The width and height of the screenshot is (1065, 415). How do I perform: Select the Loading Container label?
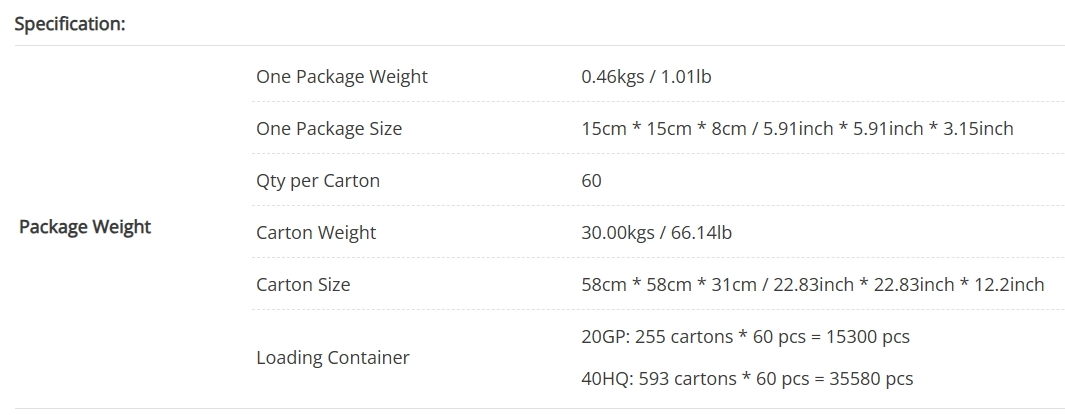(x=332, y=357)
